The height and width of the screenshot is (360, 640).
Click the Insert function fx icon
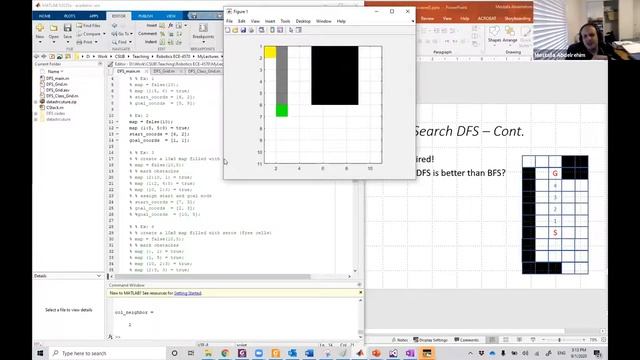pos(170,25)
